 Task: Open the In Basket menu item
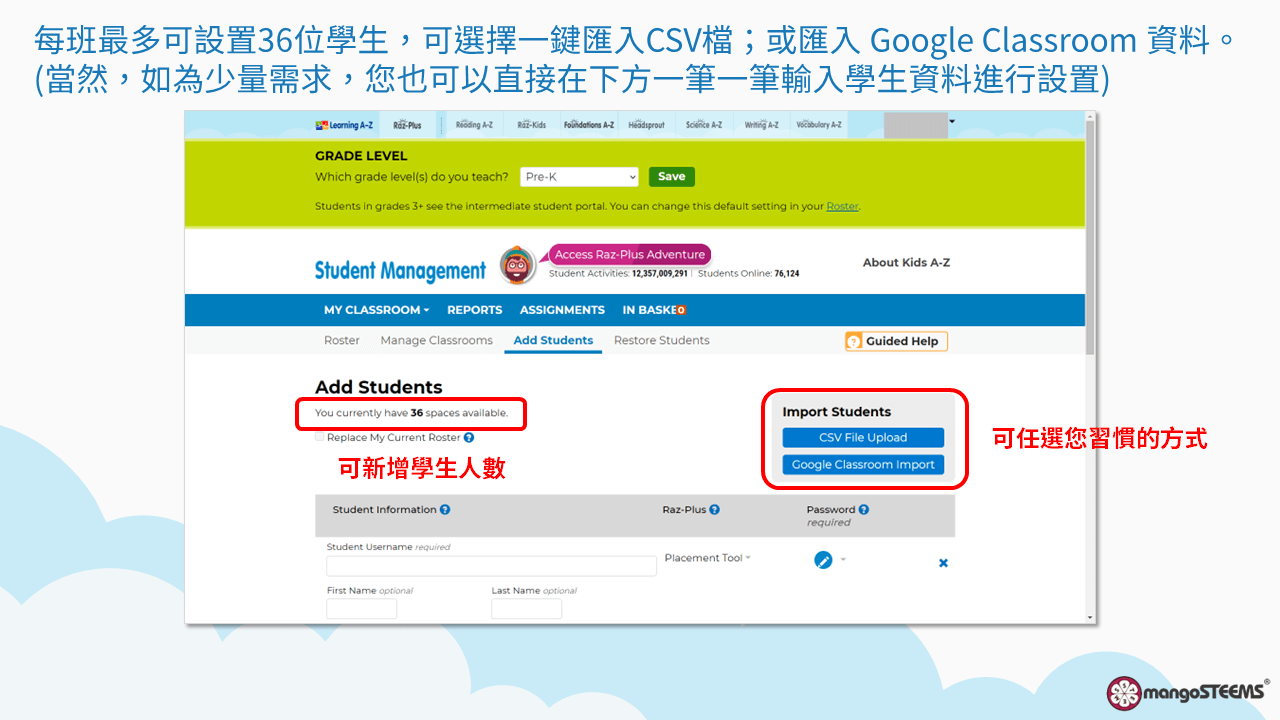pos(654,310)
